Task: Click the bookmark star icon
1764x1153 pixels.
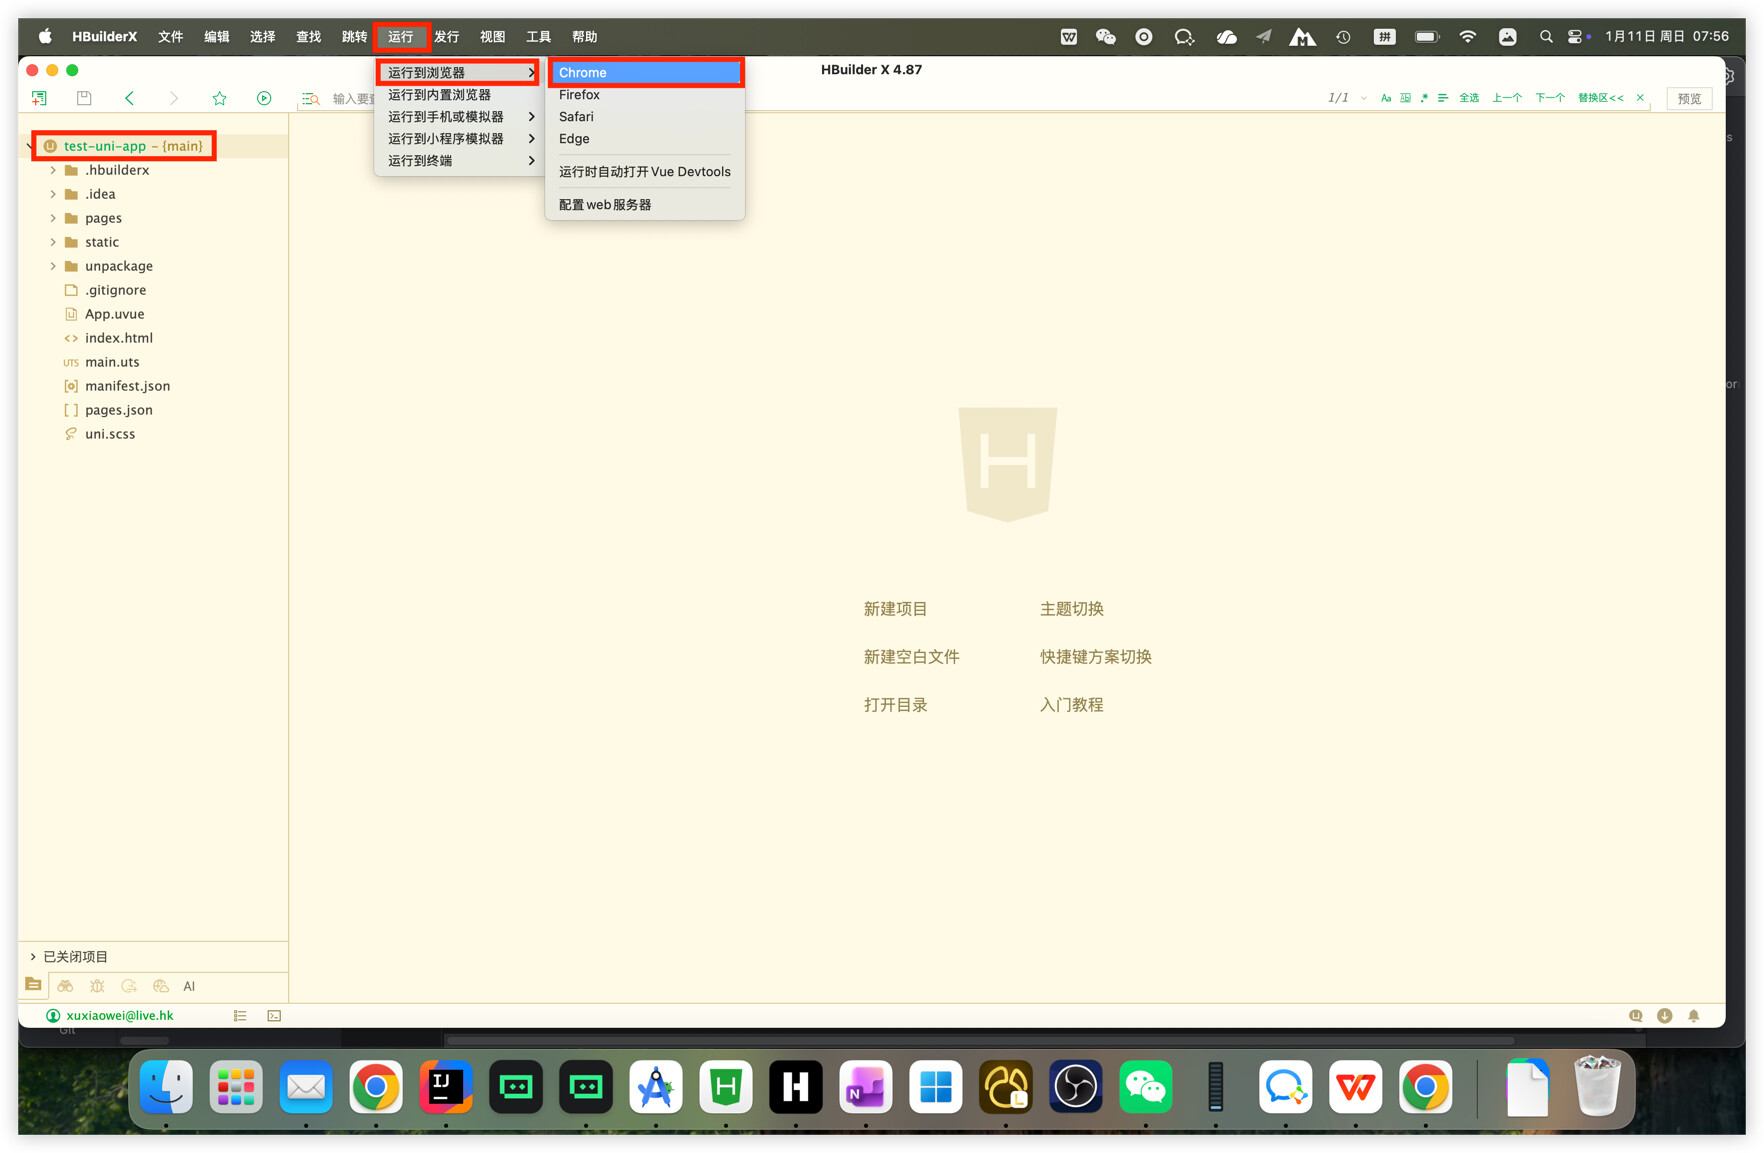Action: coord(219,98)
